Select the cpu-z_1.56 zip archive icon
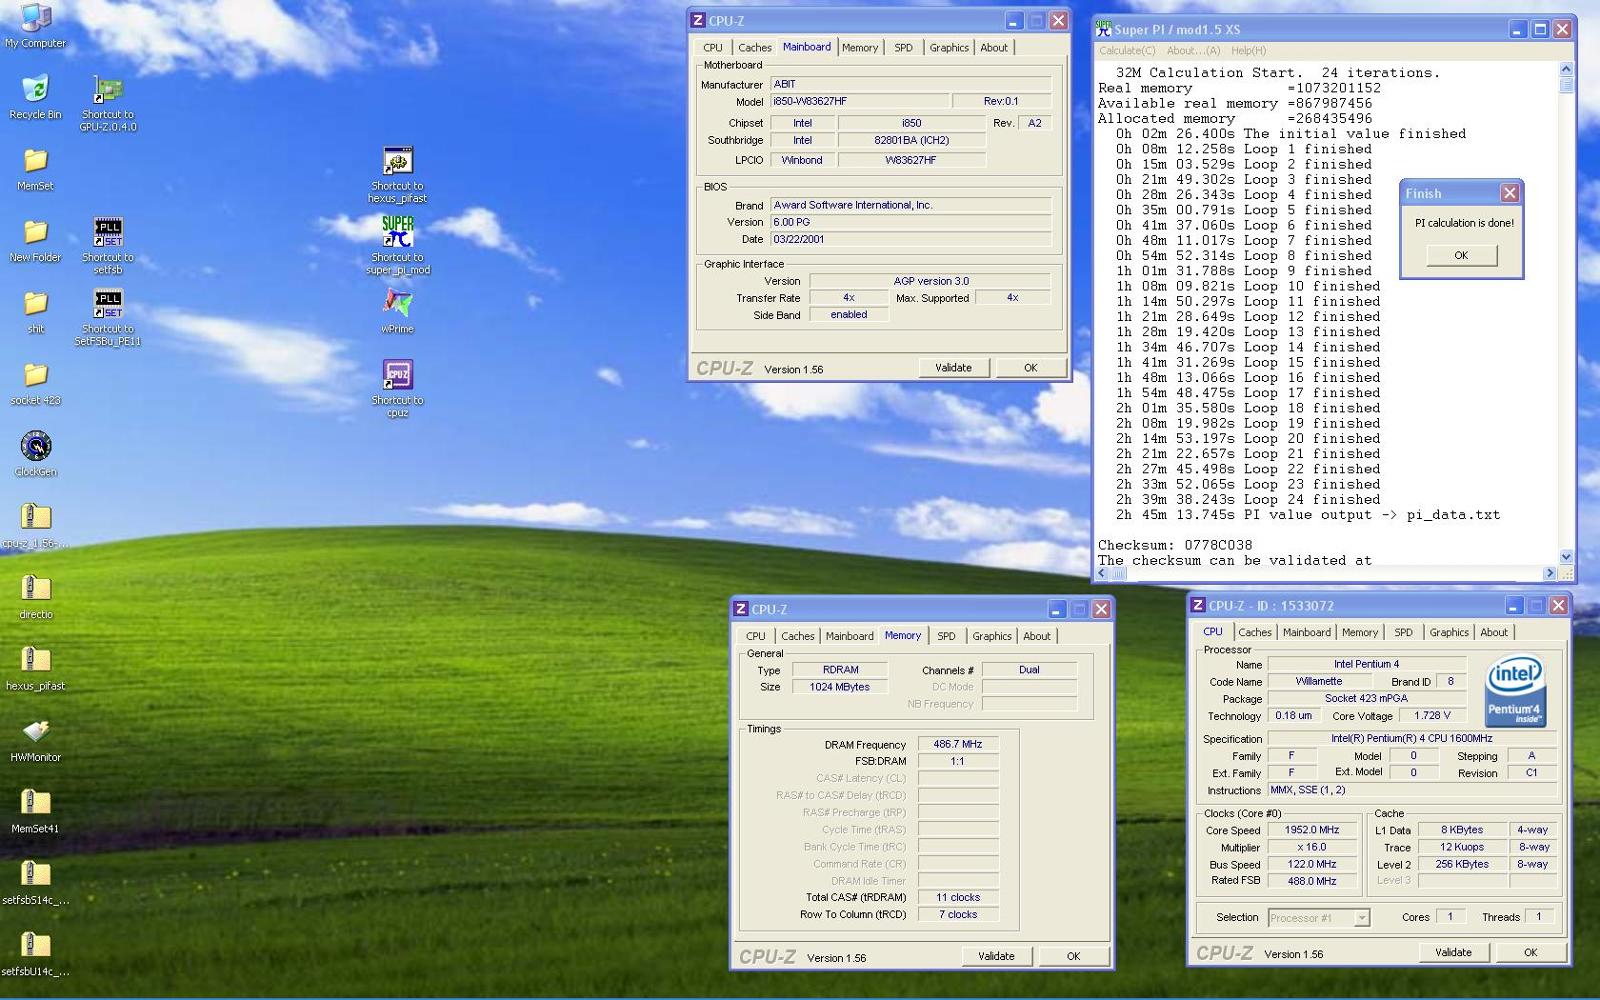 [35, 526]
